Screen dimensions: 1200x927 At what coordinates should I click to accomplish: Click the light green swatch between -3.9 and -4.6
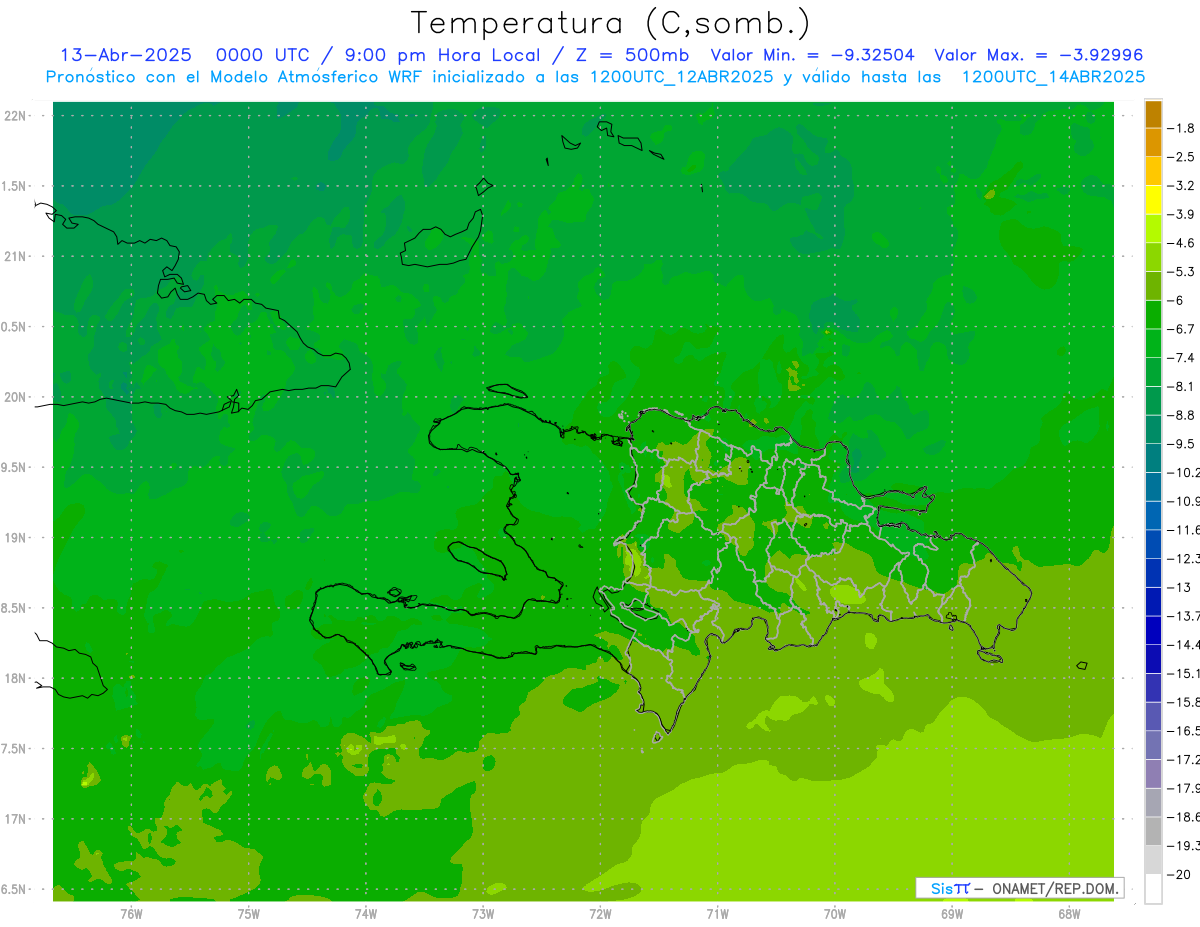point(1153,229)
